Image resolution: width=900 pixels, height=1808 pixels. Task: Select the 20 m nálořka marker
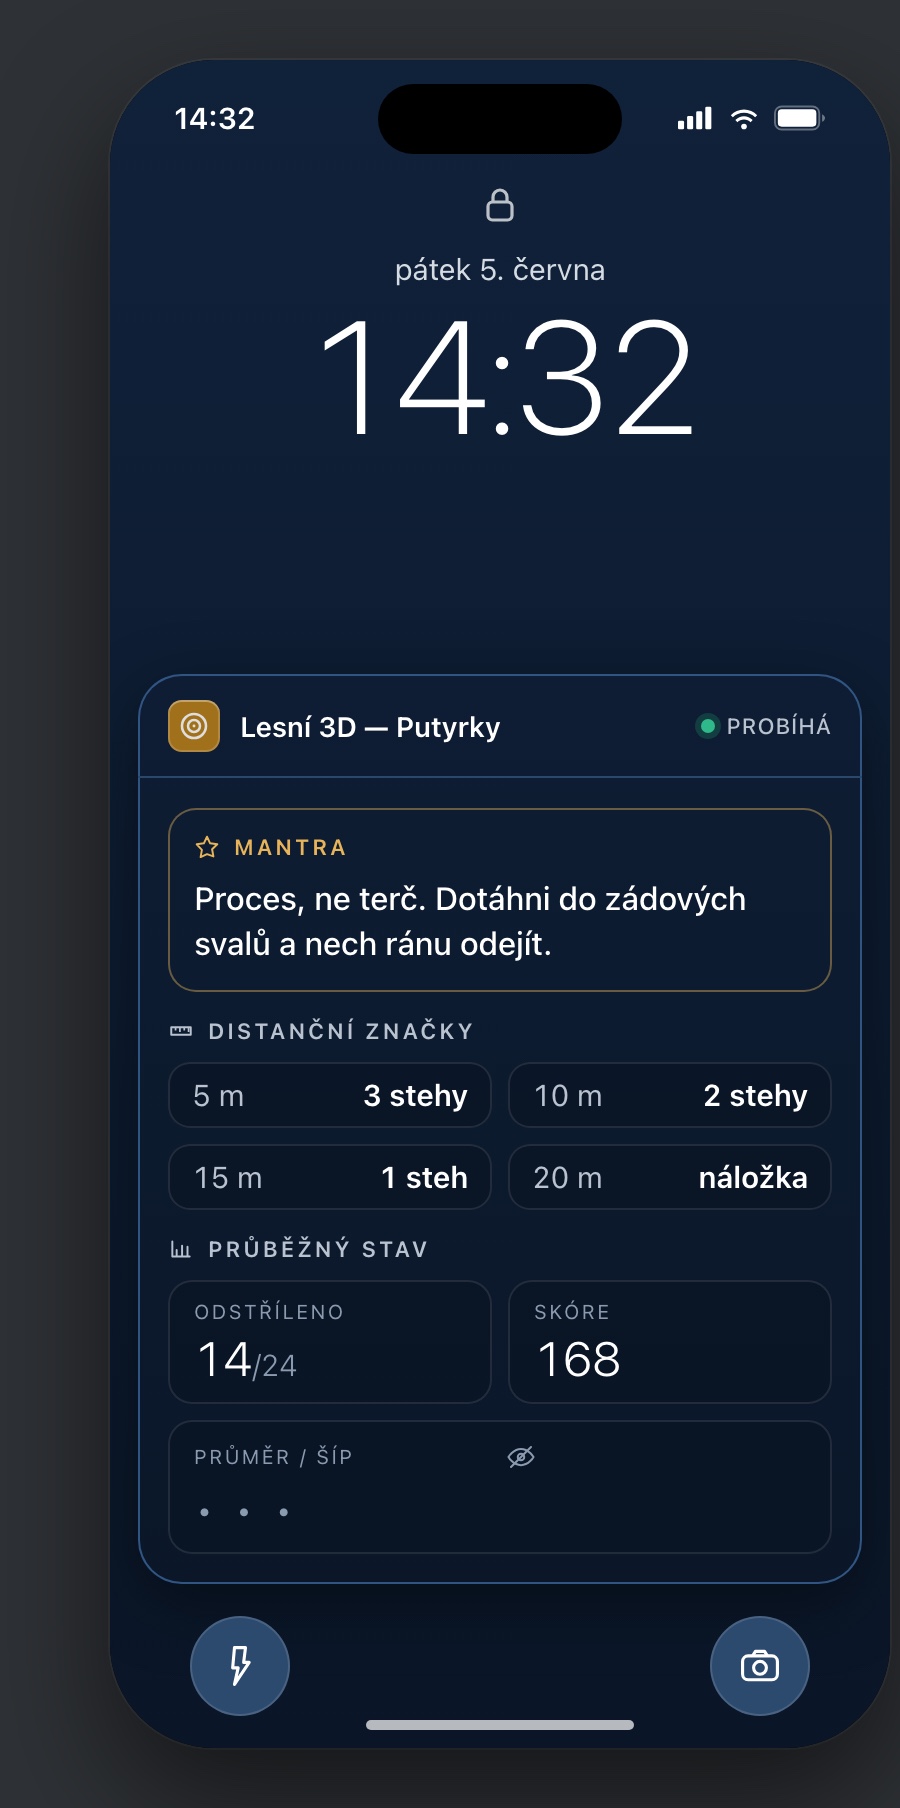click(670, 1177)
